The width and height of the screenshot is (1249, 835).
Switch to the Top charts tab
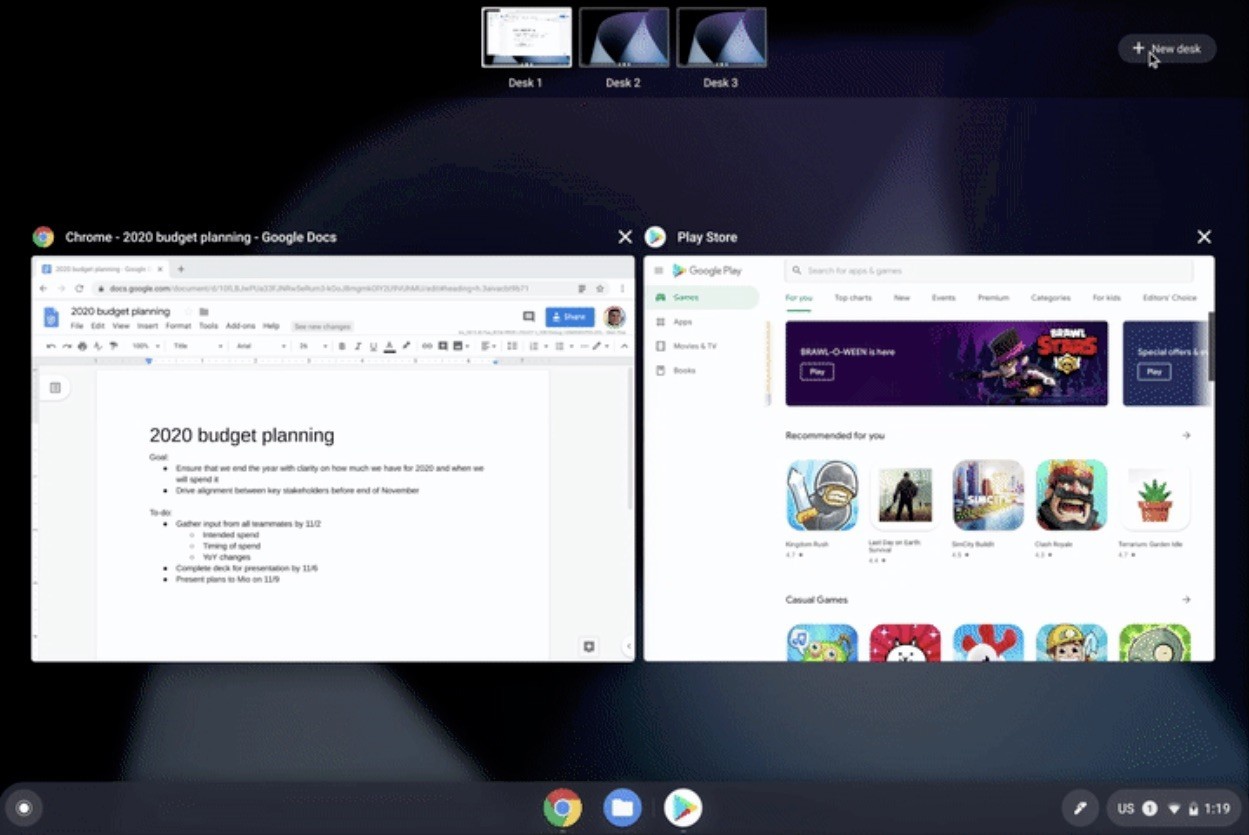(x=852, y=298)
